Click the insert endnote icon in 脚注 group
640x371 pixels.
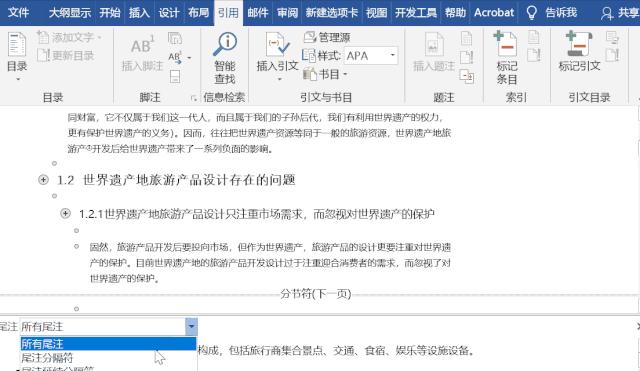coord(175,39)
